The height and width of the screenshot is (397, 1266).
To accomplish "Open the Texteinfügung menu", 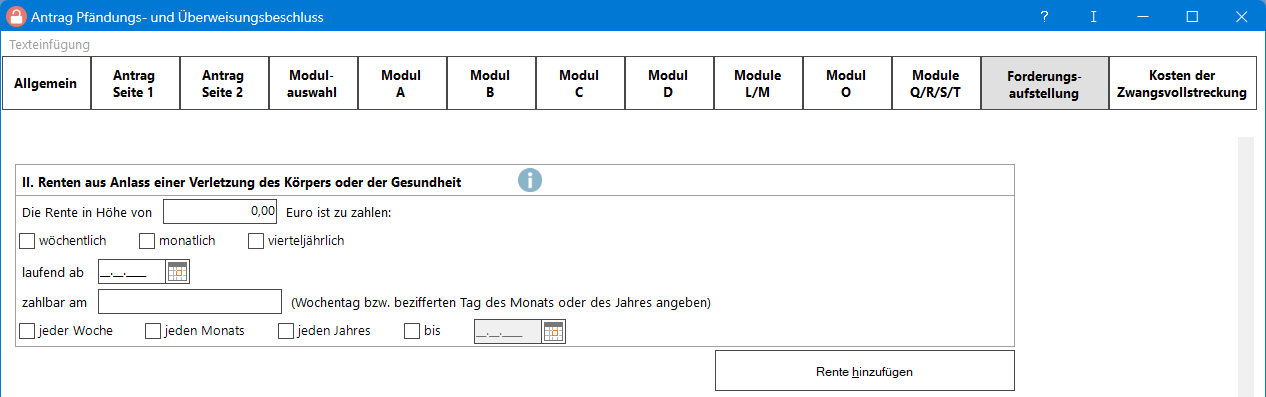I will (49, 44).
